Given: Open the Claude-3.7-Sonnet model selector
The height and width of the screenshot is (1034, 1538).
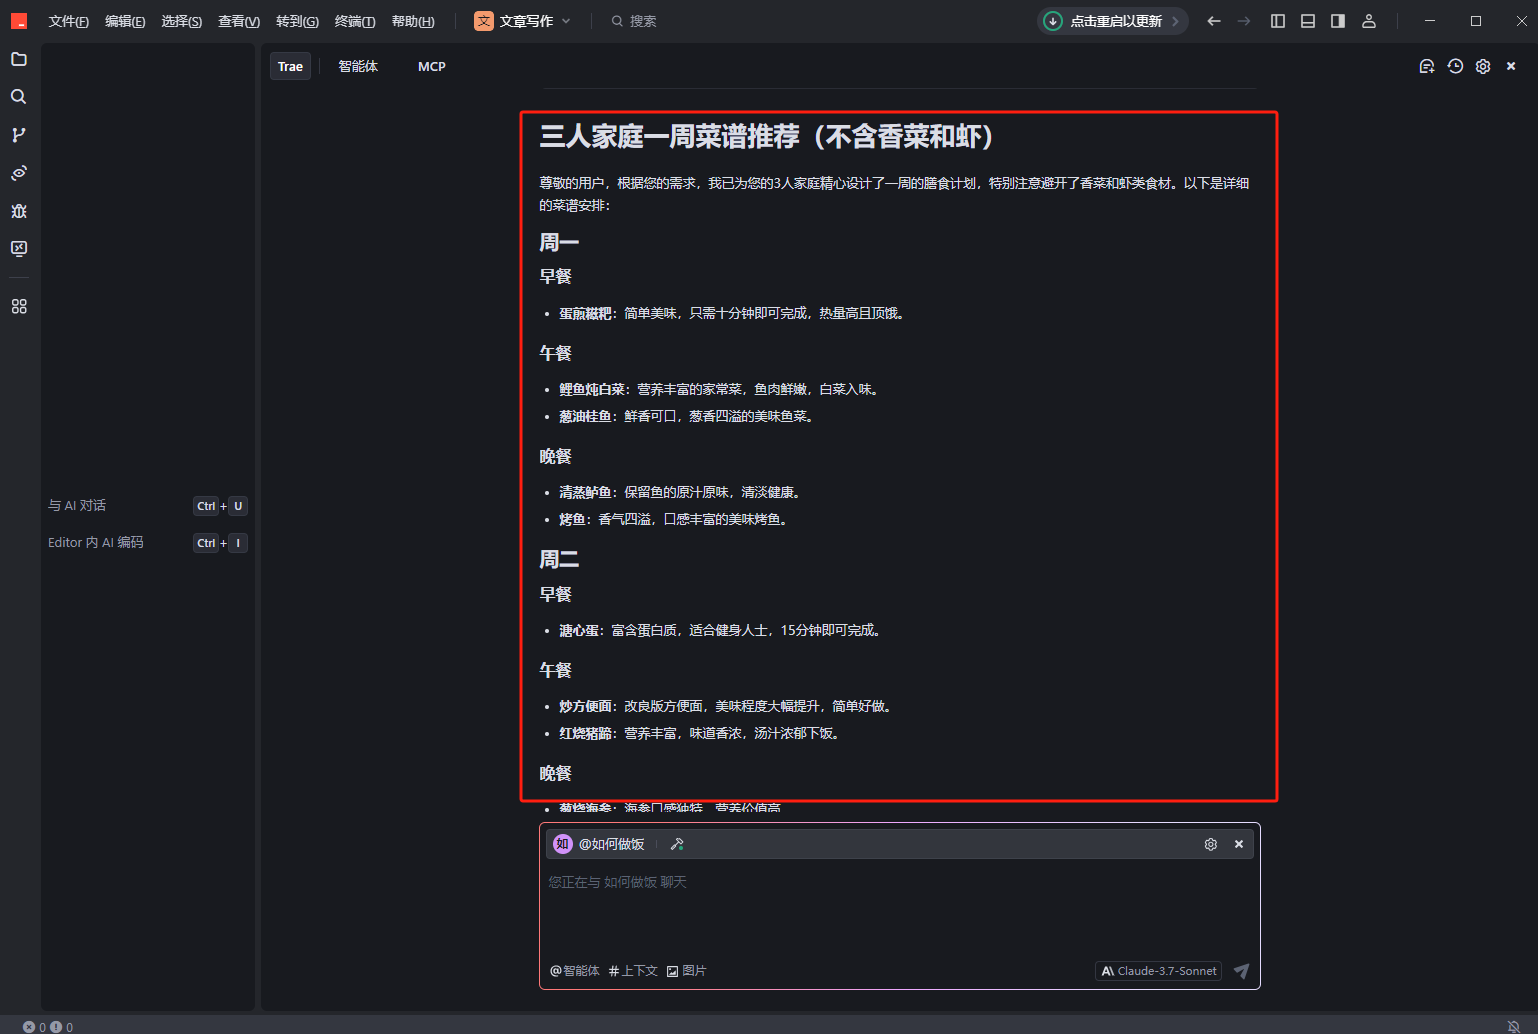Looking at the screenshot, I should (x=1158, y=971).
